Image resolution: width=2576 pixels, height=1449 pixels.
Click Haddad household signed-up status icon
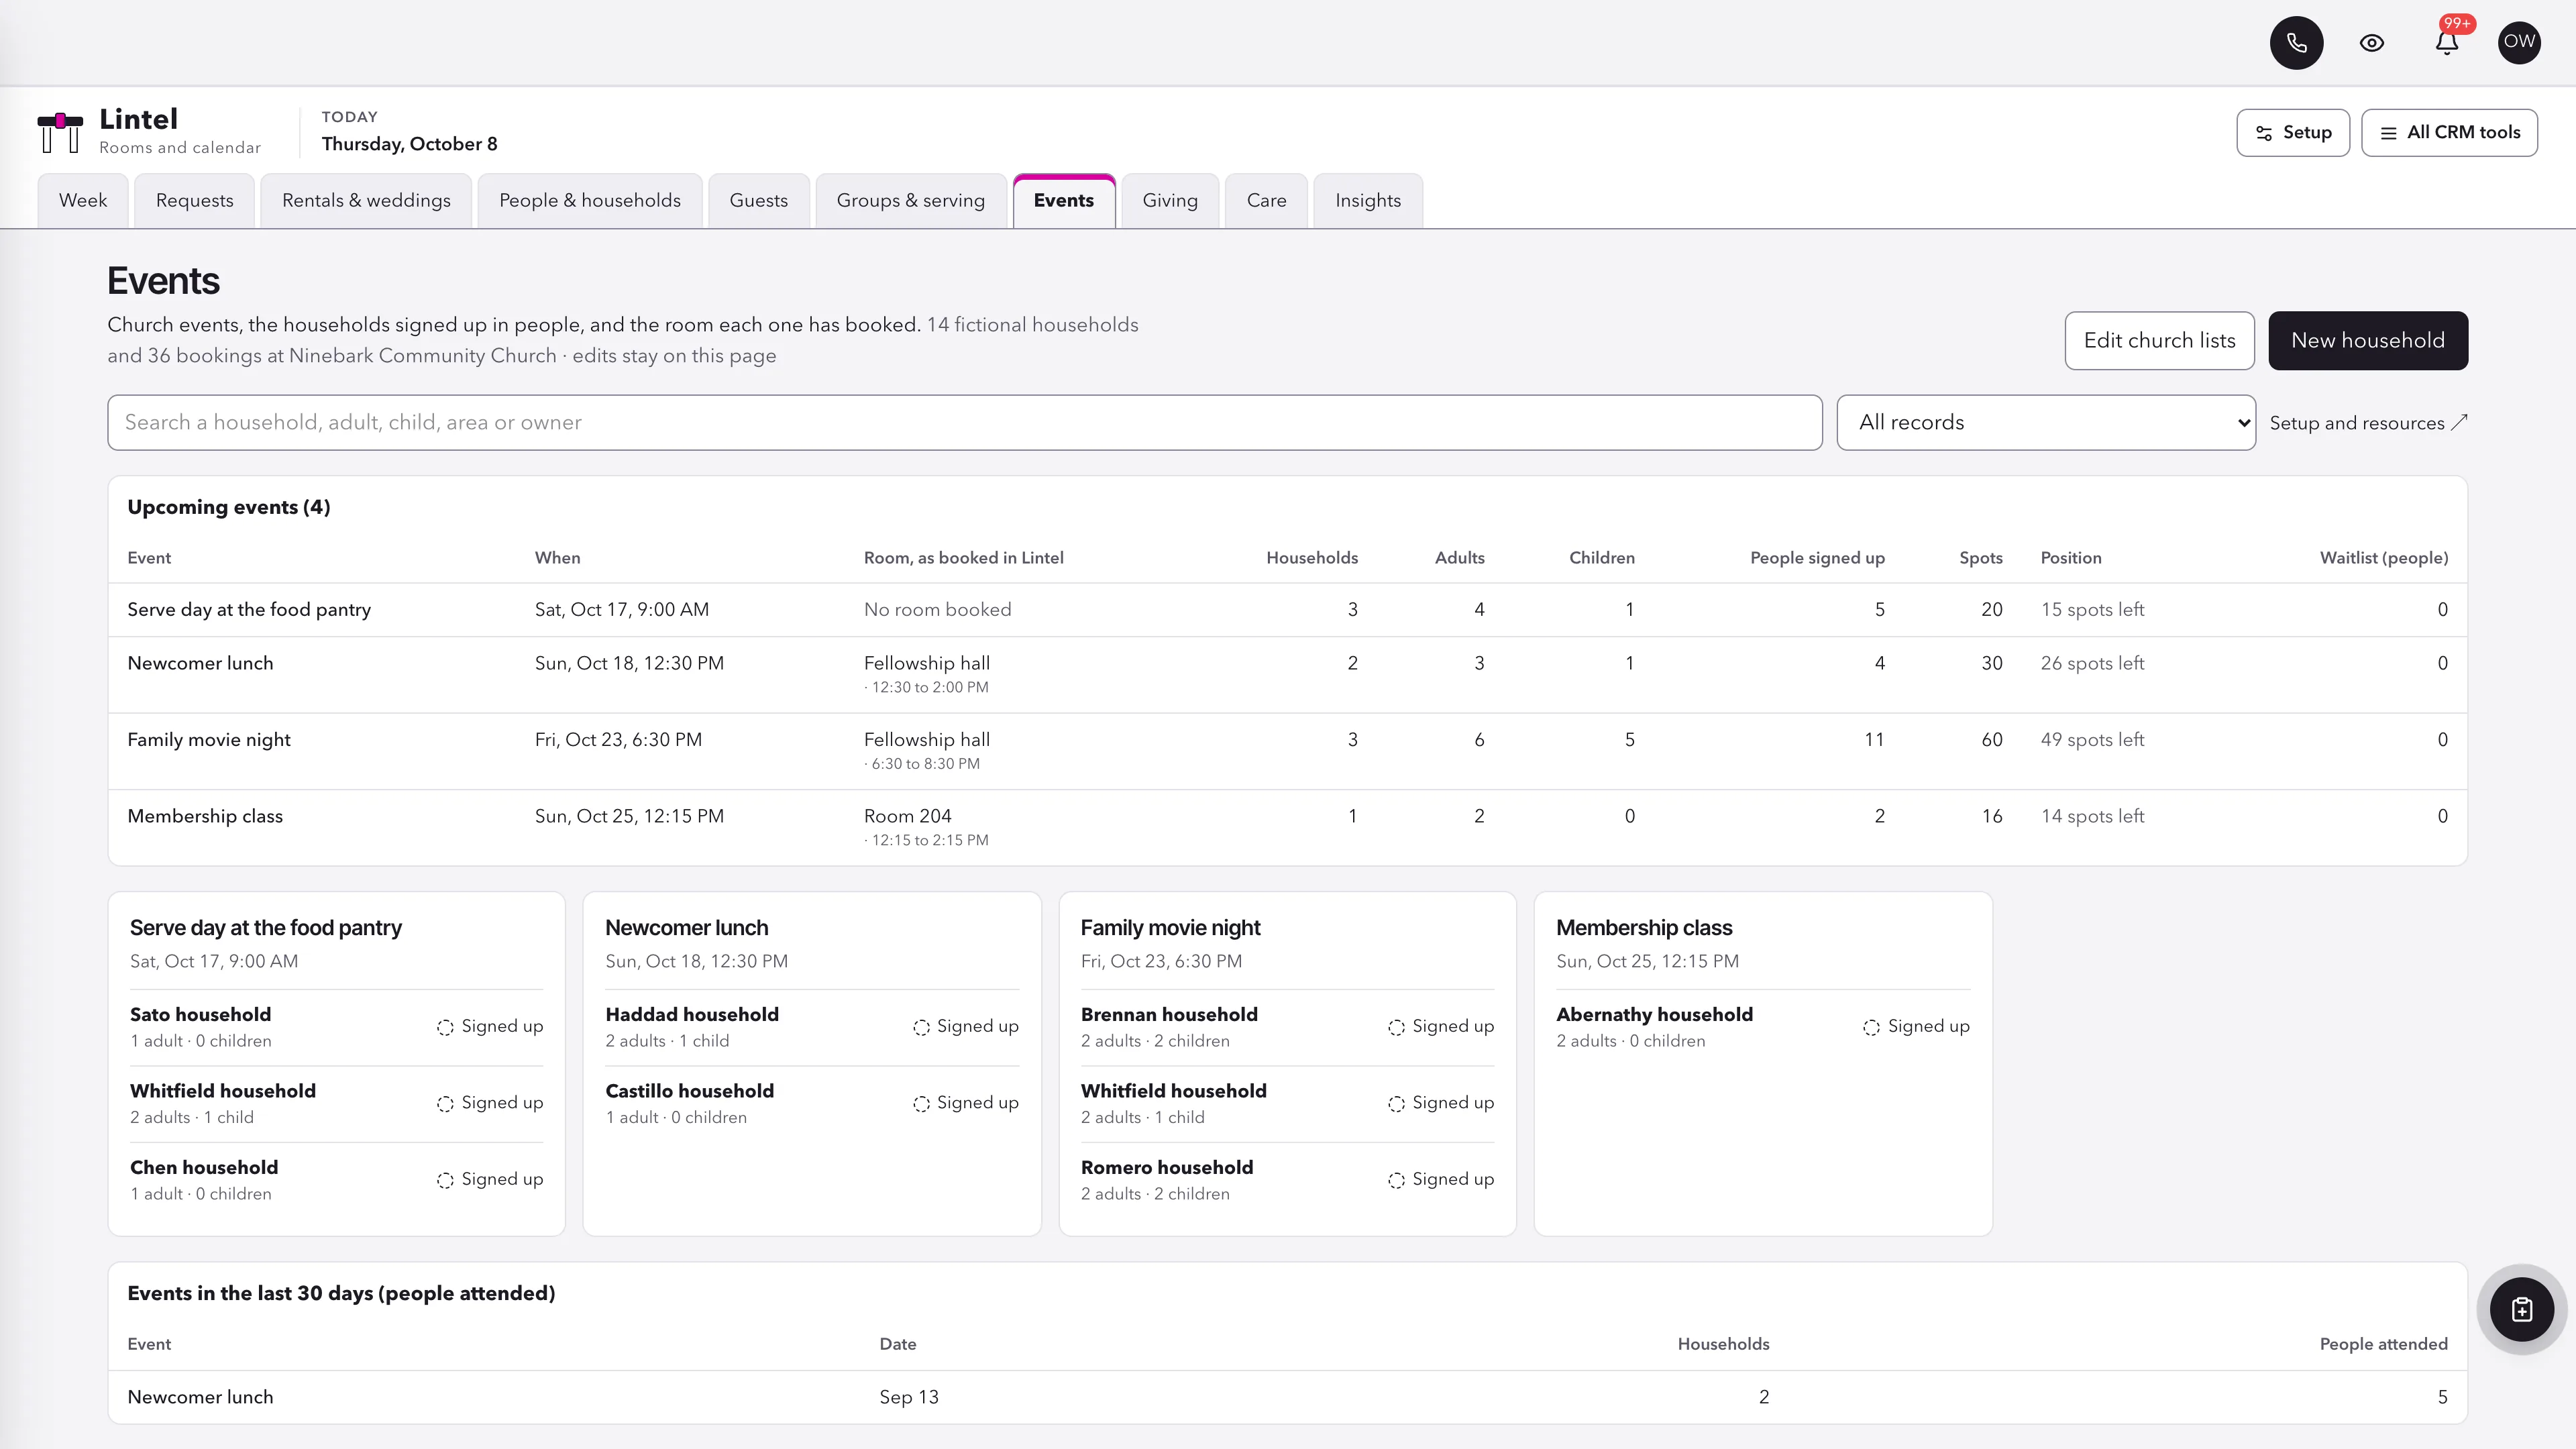coord(921,1027)
